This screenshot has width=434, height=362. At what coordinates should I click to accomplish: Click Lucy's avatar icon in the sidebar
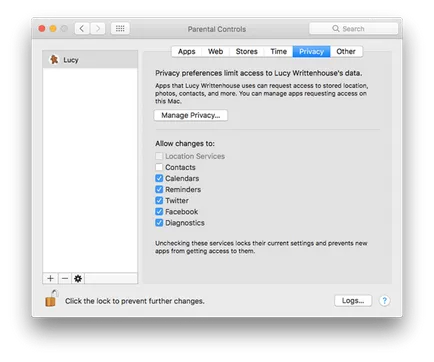tap(54, 60)
